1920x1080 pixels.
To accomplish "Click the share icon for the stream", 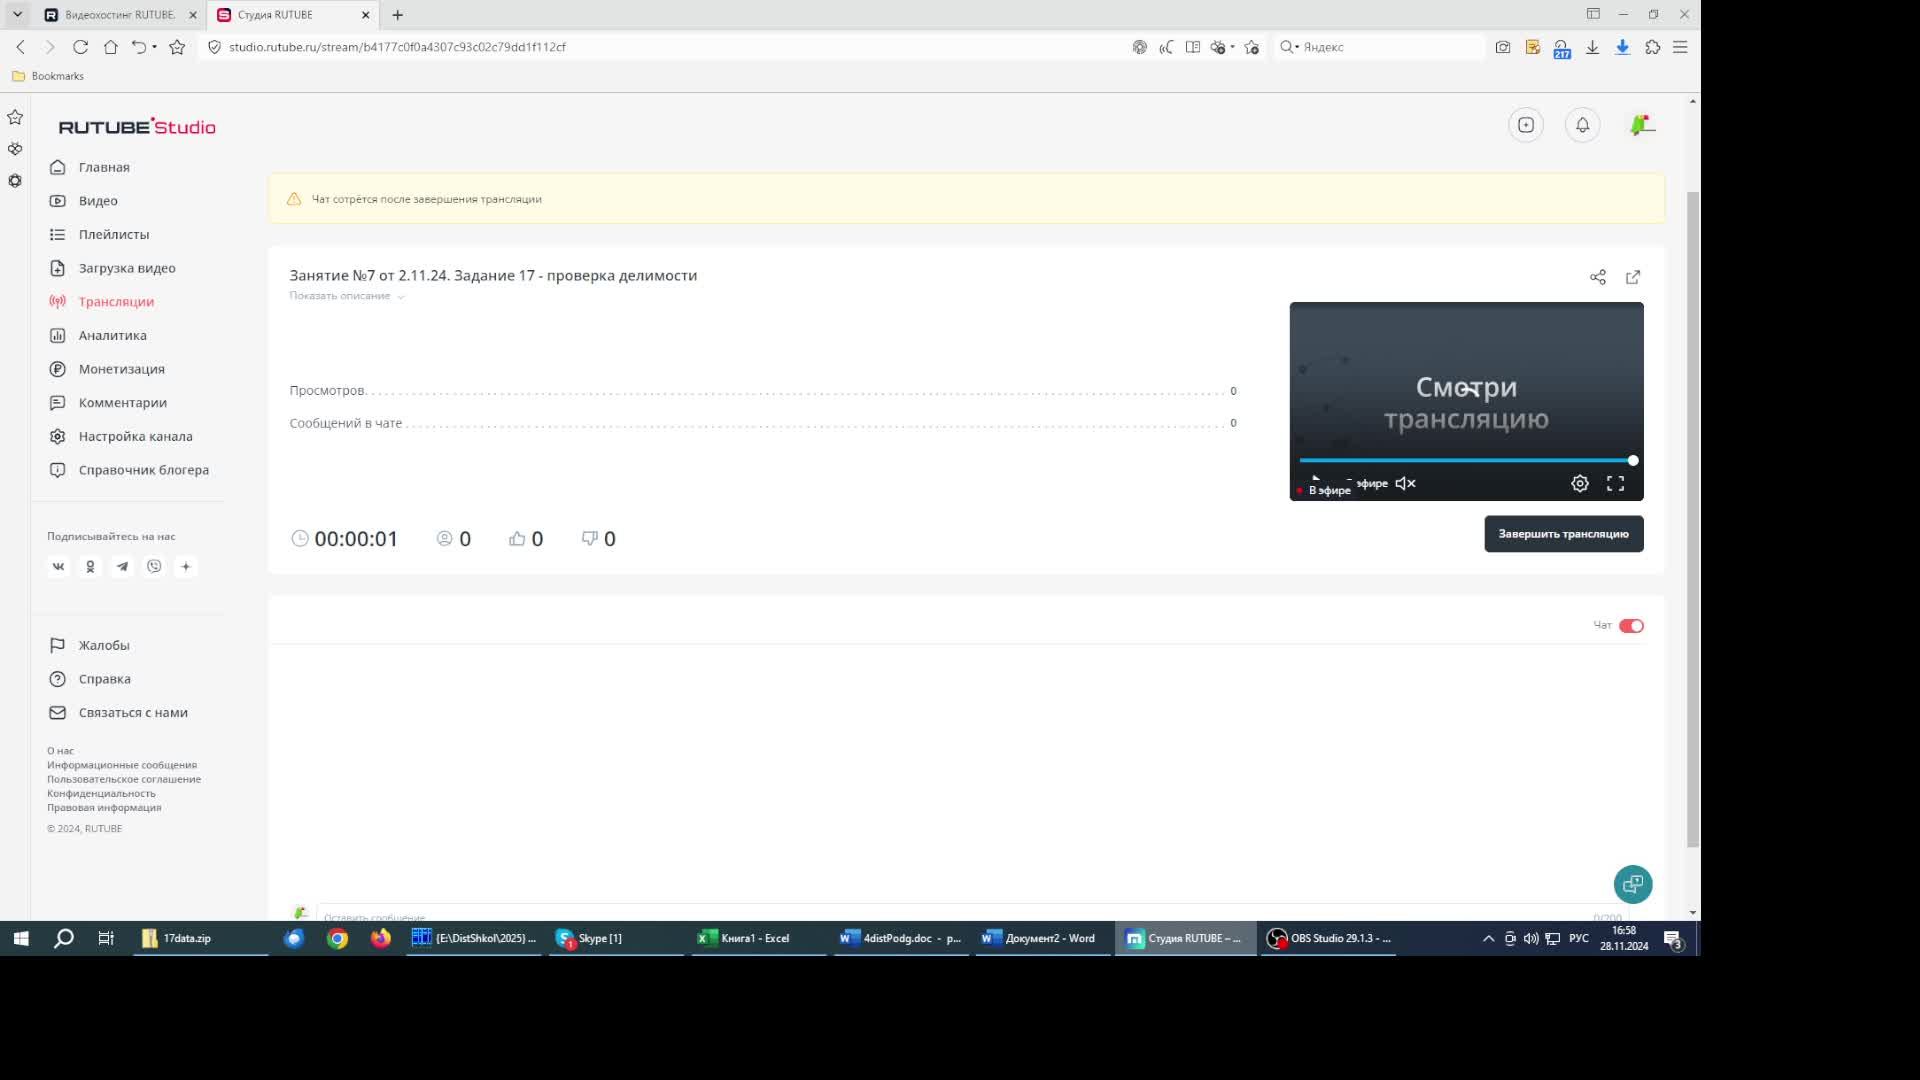I will [1598, 276].
